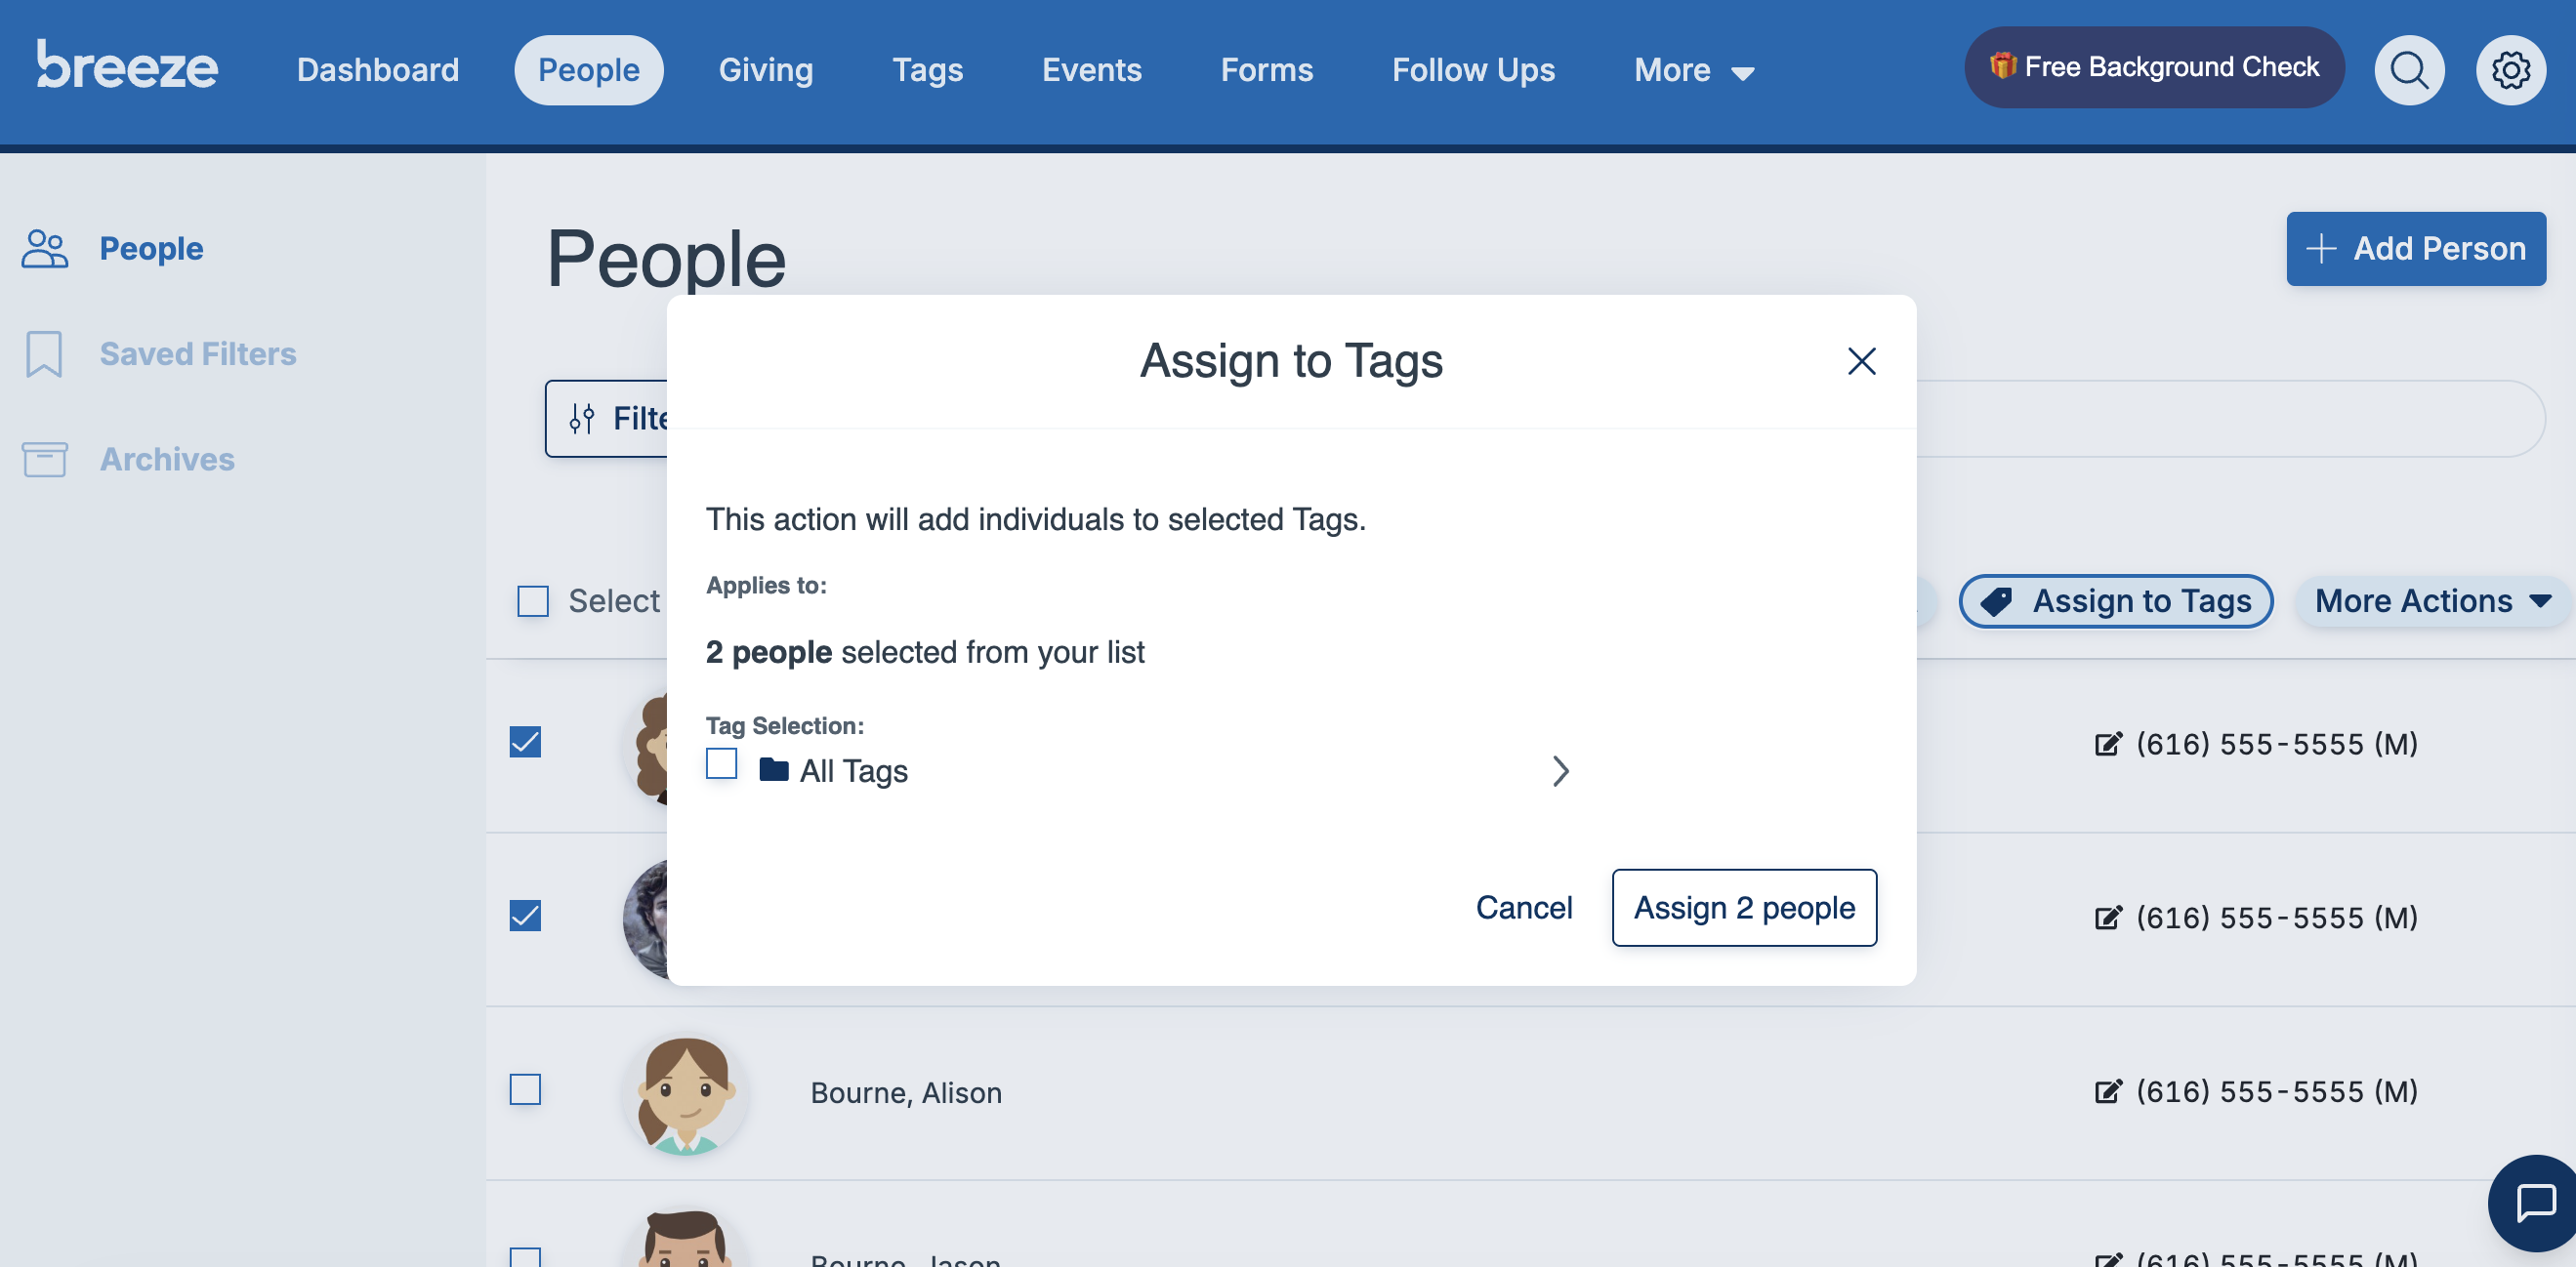Uncheck the first selected person's checkbox

pyautogui.click(x=525, y=742)
